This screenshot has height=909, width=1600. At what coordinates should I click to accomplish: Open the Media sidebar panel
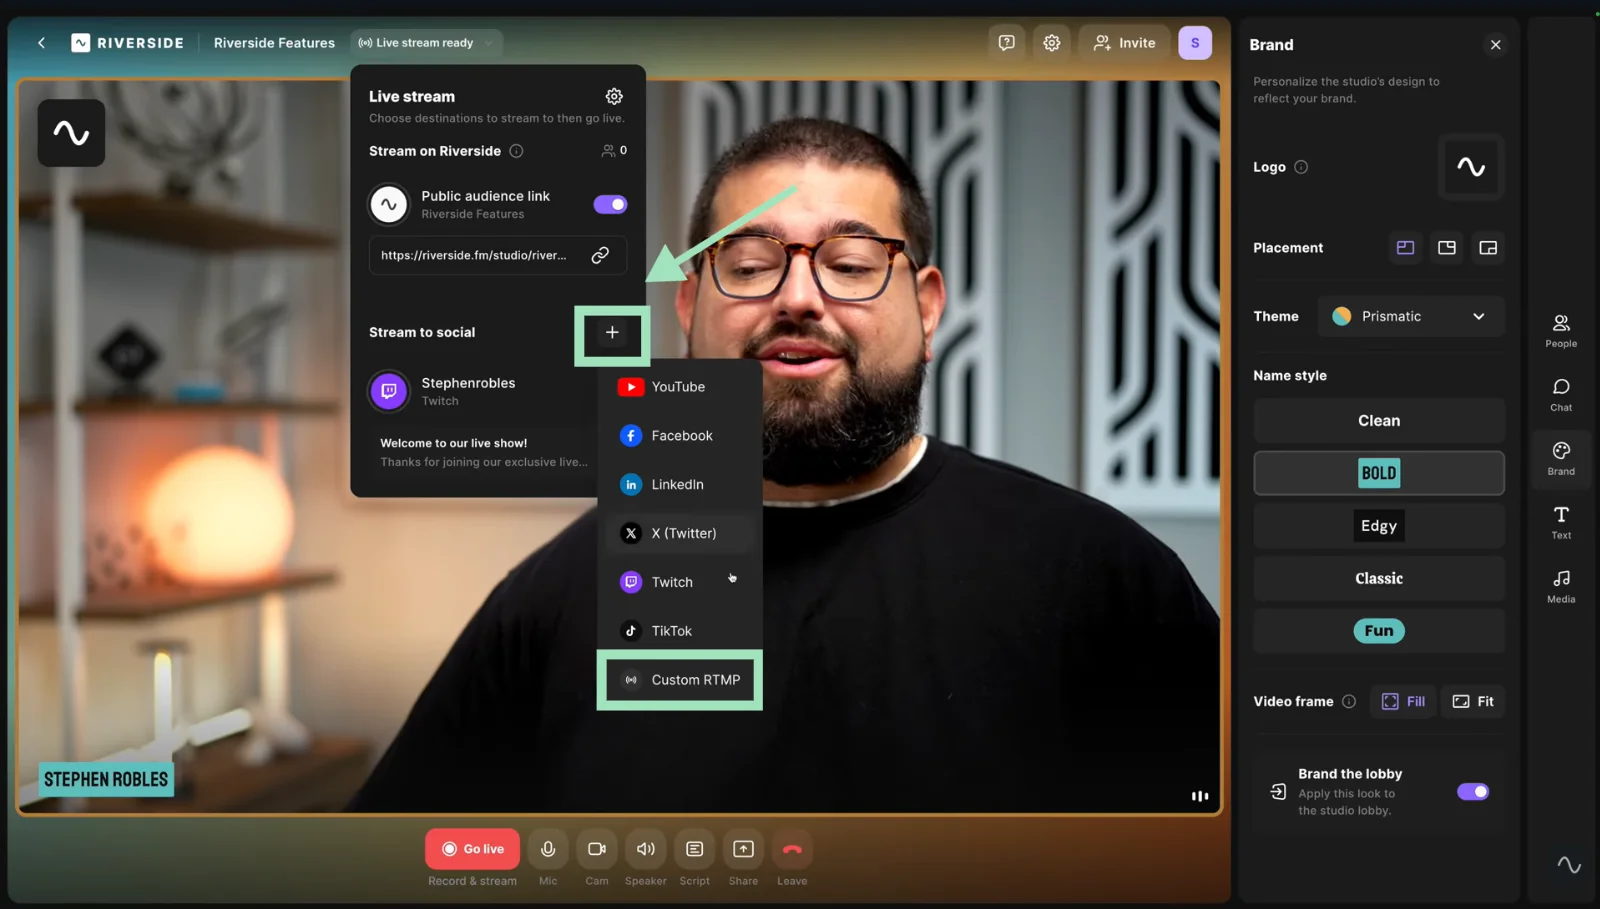pos(1561,586)
